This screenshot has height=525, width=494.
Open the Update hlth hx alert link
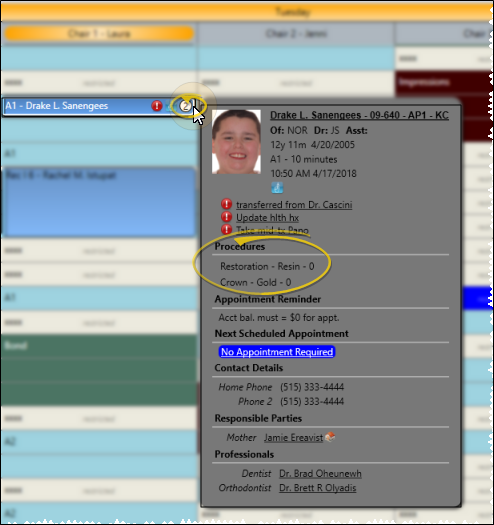click(x=267, y=218)
